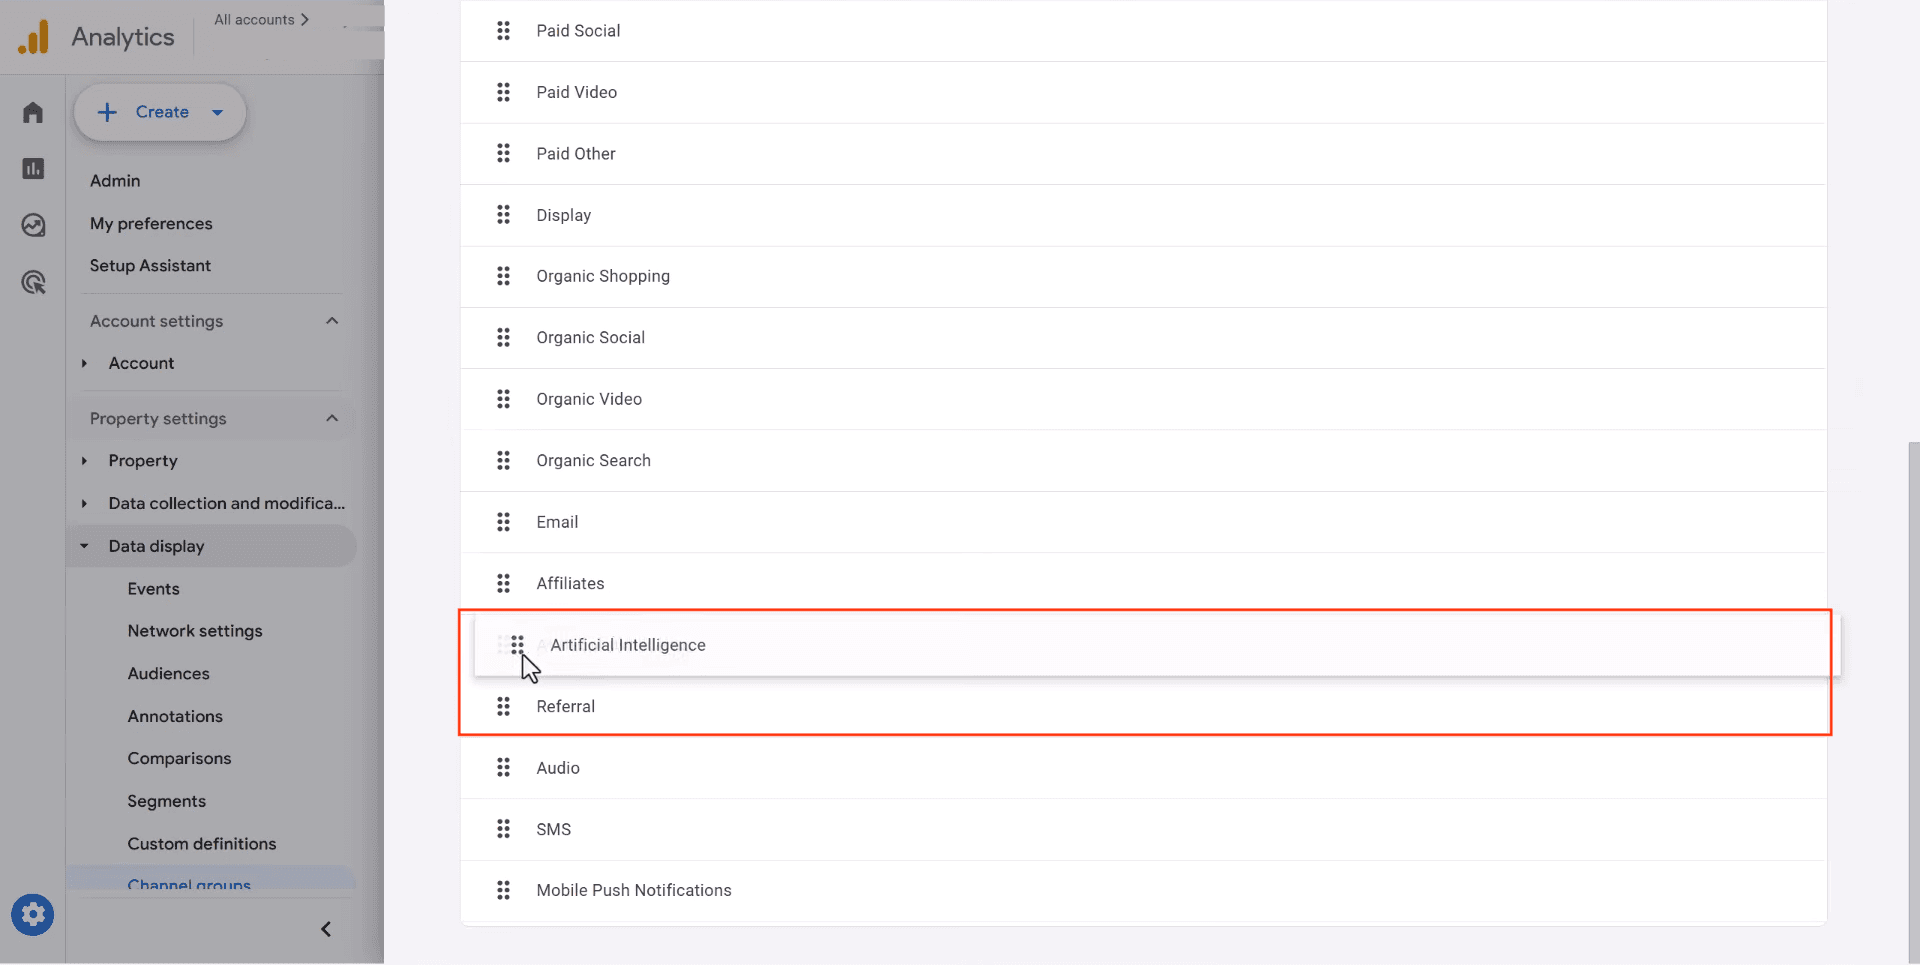
Task: Open the Channel groups section
Action: [189, 884]
